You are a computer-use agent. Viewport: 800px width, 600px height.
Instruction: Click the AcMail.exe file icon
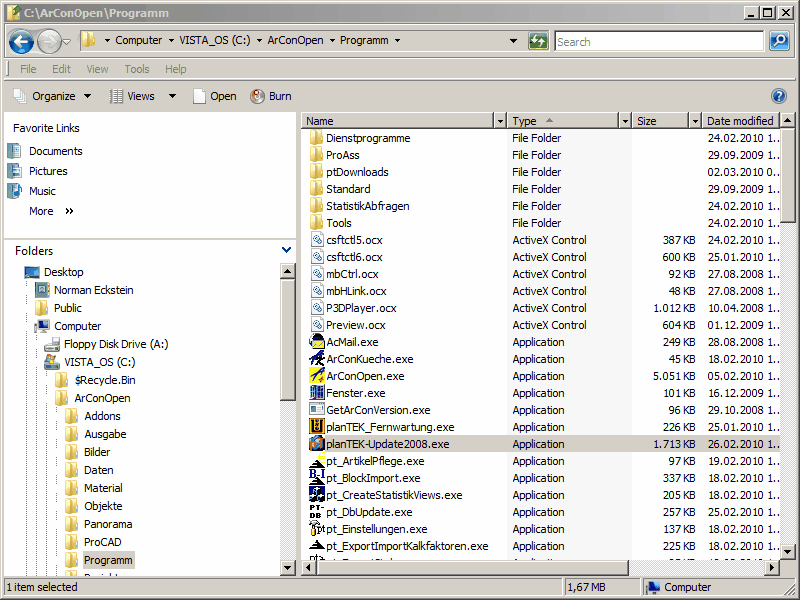coord(317,342)
